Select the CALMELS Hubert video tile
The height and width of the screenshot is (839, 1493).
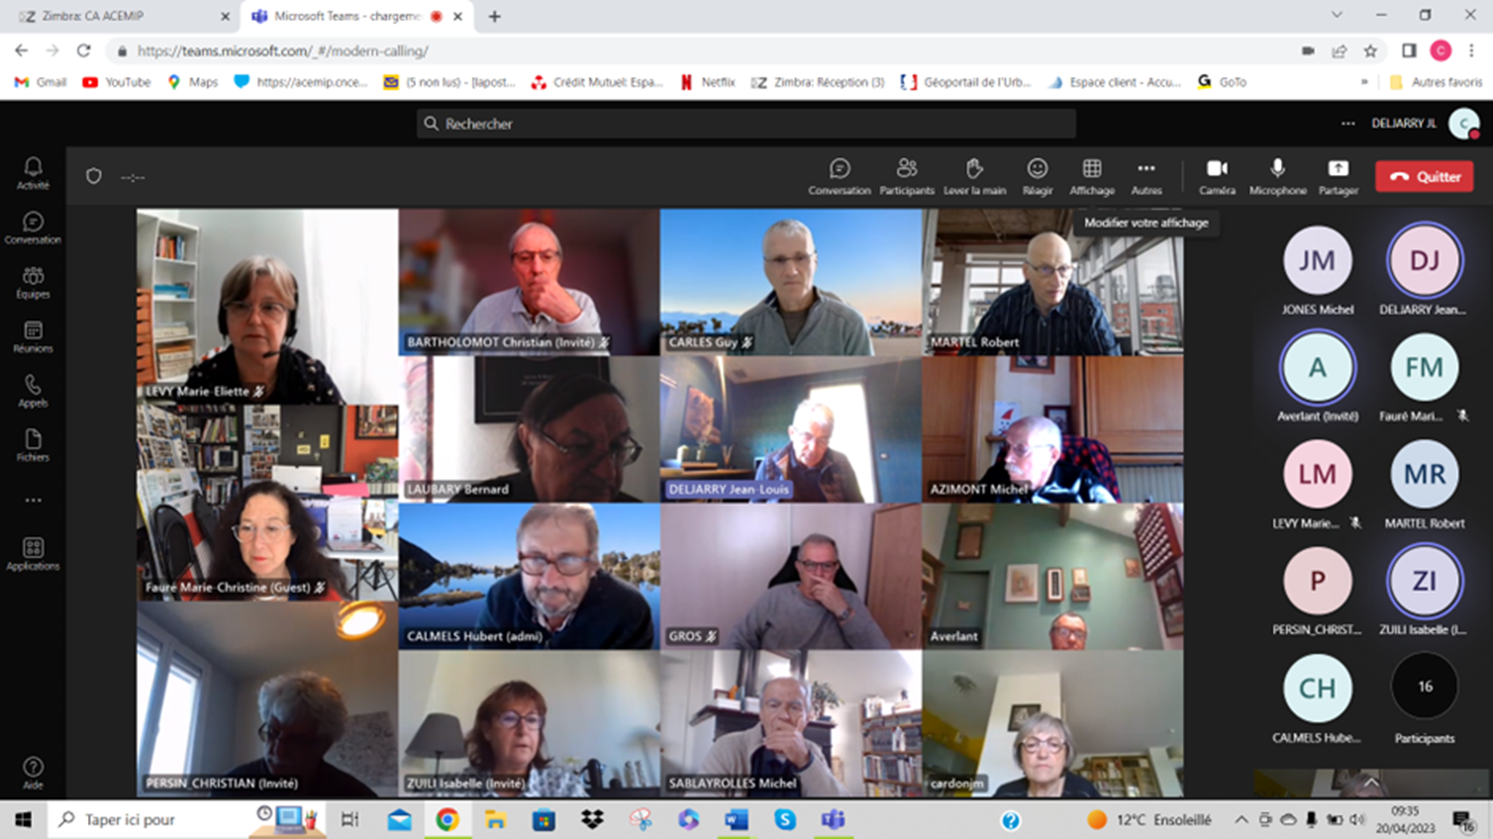click(529, 576)
